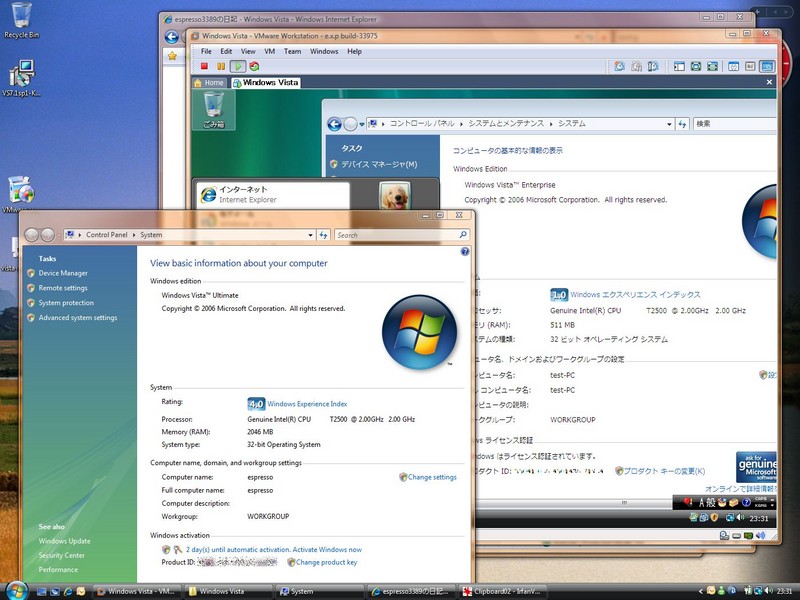Click the guest IME help question mark icon
The width and height of the screenshot is (800, 600).
click(x=746, y=503)
